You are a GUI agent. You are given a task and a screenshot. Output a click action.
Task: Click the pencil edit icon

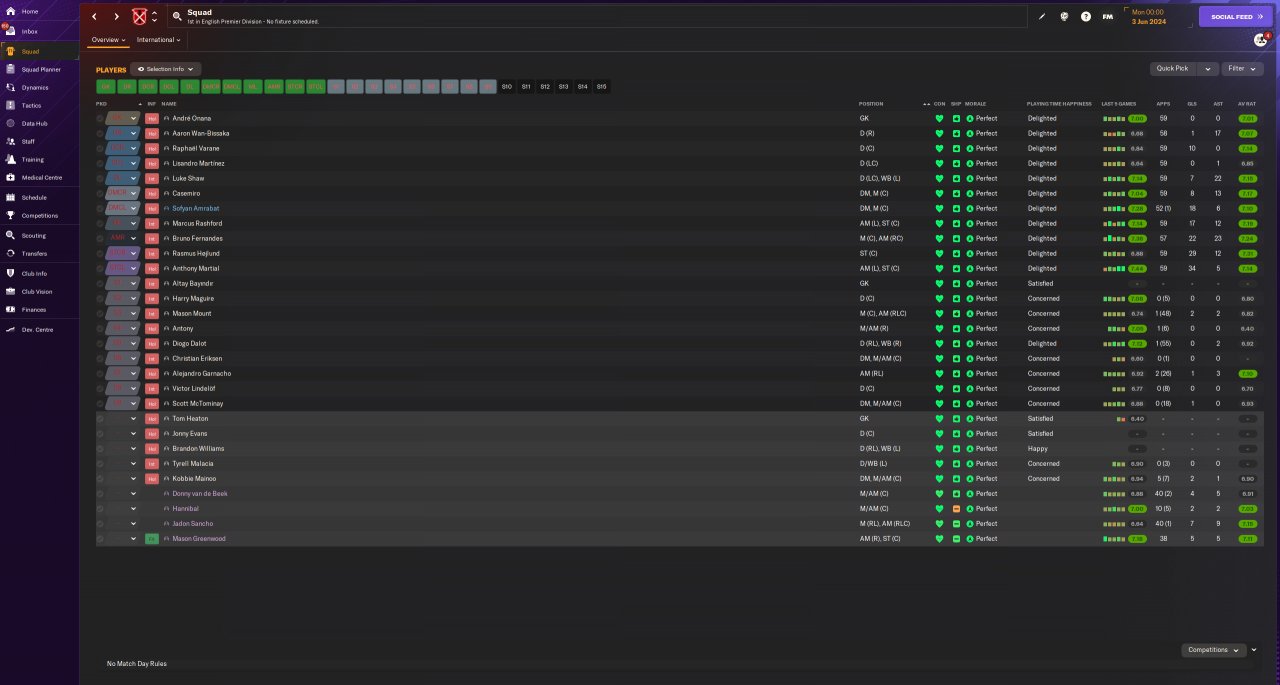pyautogui.click(x=1042, y=16)
